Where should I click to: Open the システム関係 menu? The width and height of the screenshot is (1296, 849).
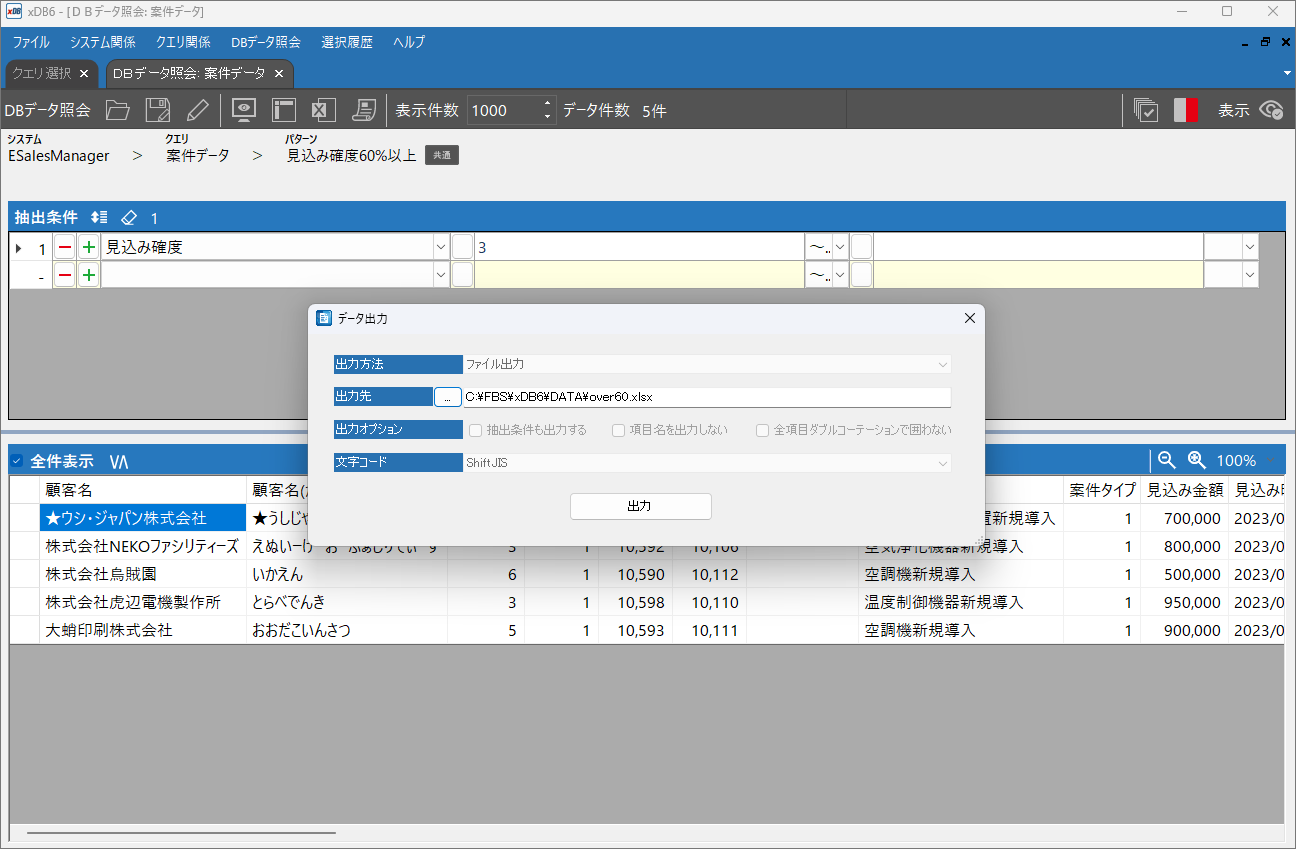[x=103, y=42]
